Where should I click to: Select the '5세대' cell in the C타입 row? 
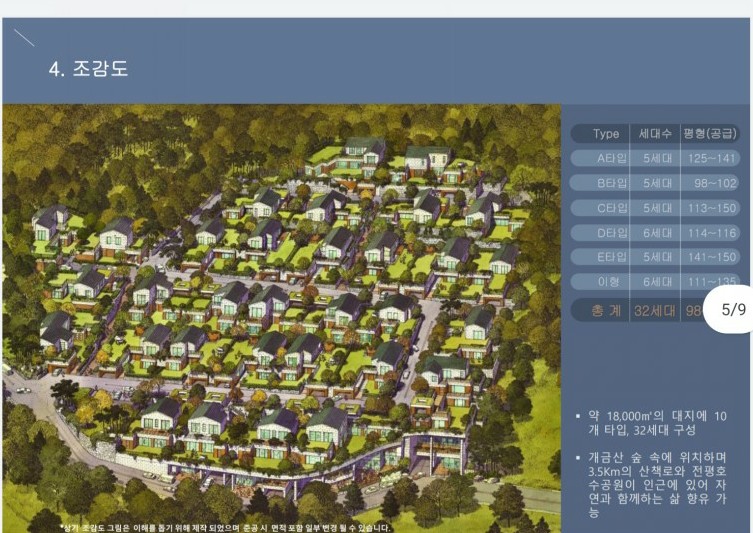click(x=657, y=208)
